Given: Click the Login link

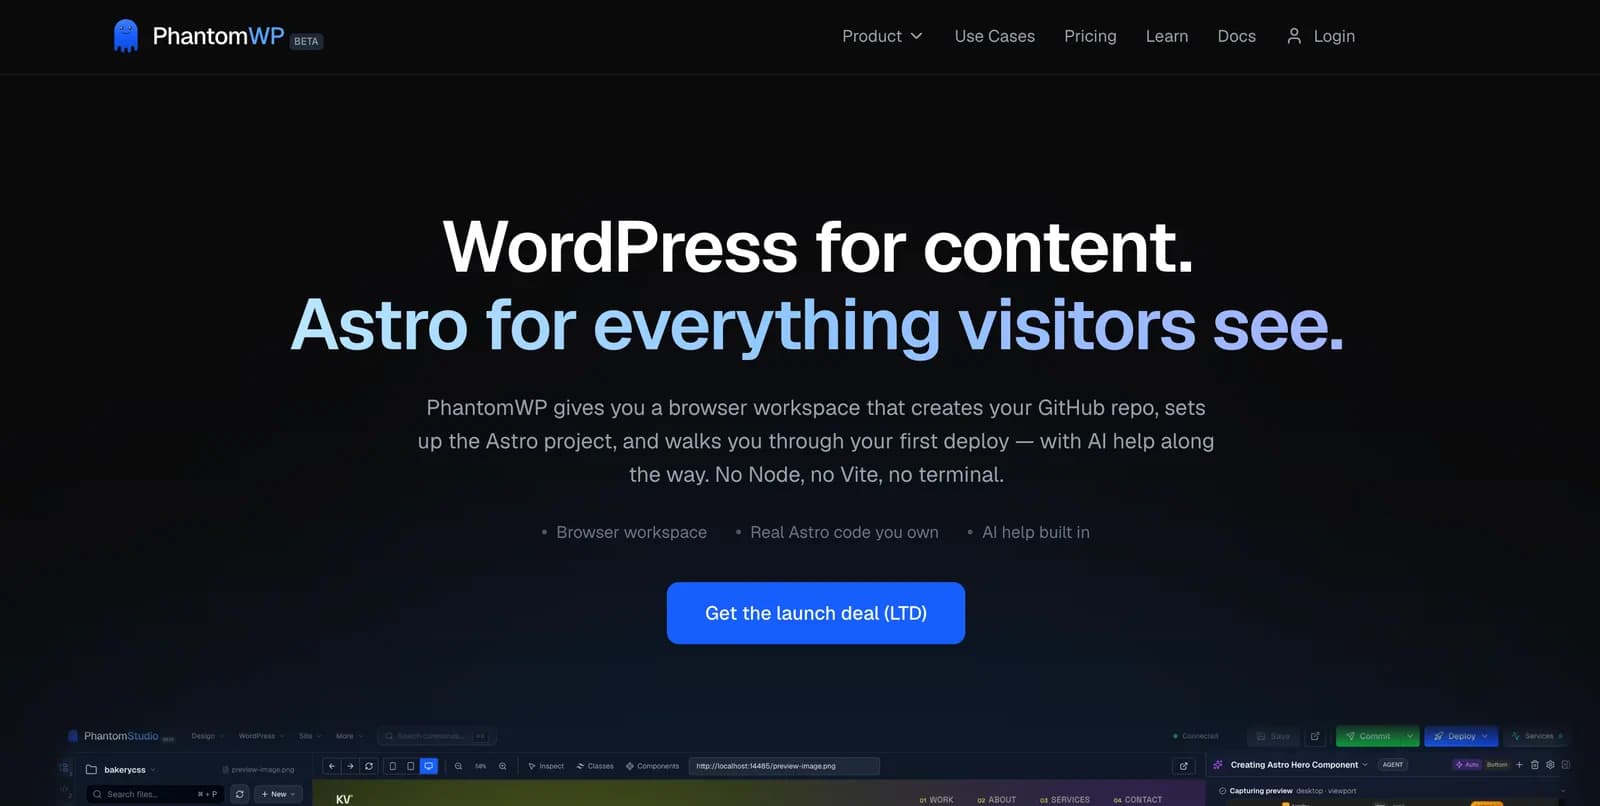Looking at the screenshot, I should point(1334,36).
